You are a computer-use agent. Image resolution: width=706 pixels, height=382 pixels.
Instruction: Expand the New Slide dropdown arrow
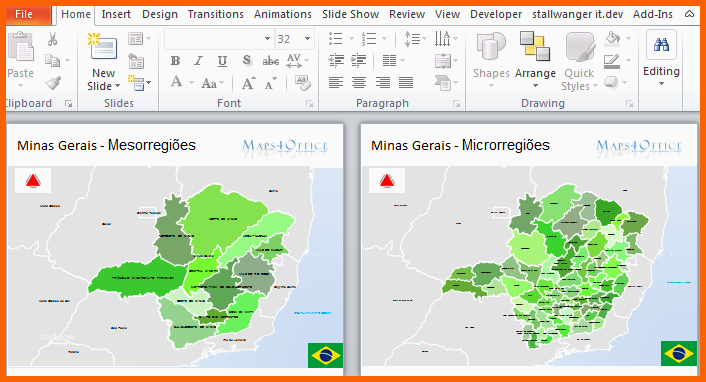(118, 86)
